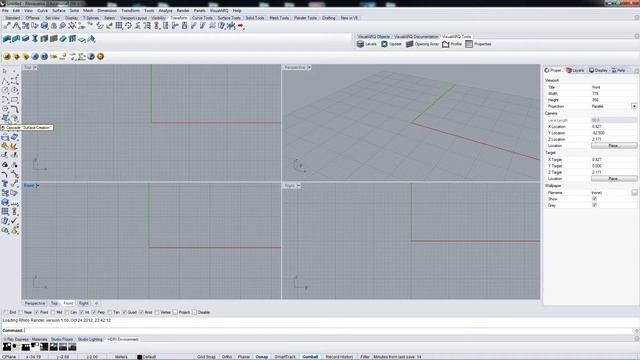Switch to the Curve Tools toolbar tab
The width and height of the screenshot is (640, 360).
202,18
